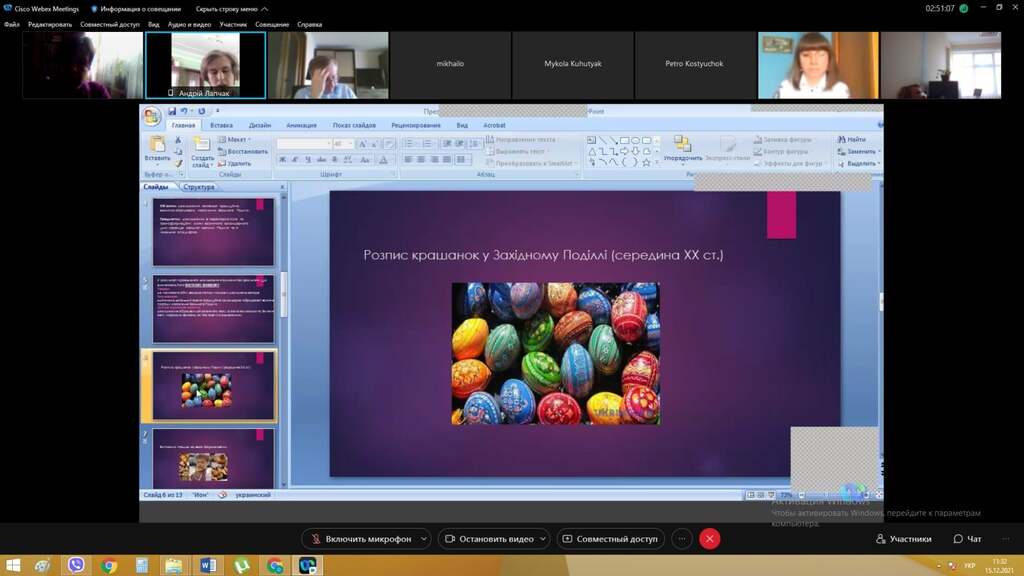Toggle camera with Остановить видео
Viewport: 1024px width, 576px height.
(x=488, y=539)
